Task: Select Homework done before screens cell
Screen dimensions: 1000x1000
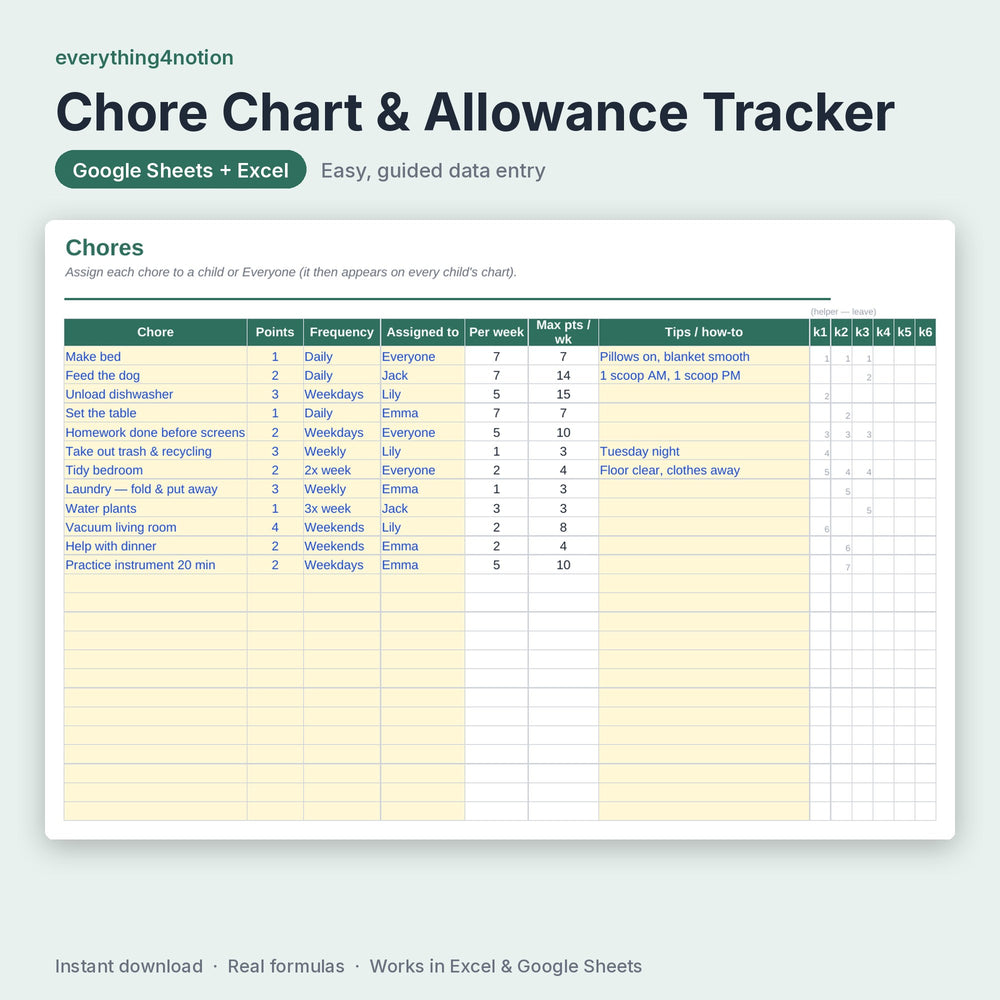Action: pyautogui.click(x=156, y=432)
